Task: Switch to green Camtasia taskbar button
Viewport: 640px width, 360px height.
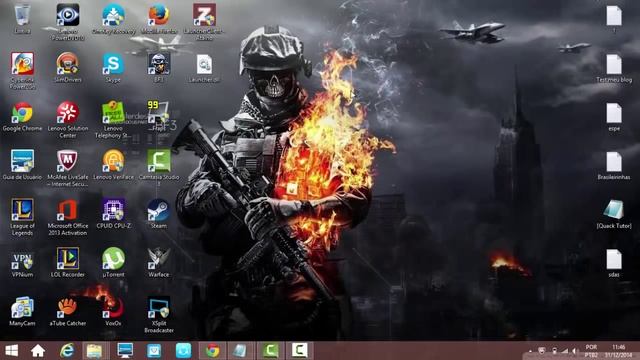Action: click(270, 350)
